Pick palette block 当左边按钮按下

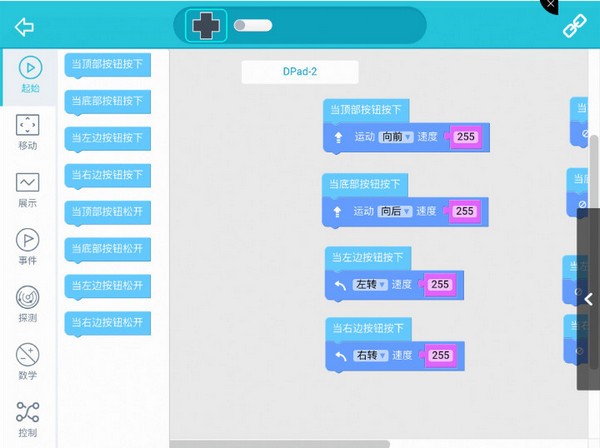coord(108,138)
